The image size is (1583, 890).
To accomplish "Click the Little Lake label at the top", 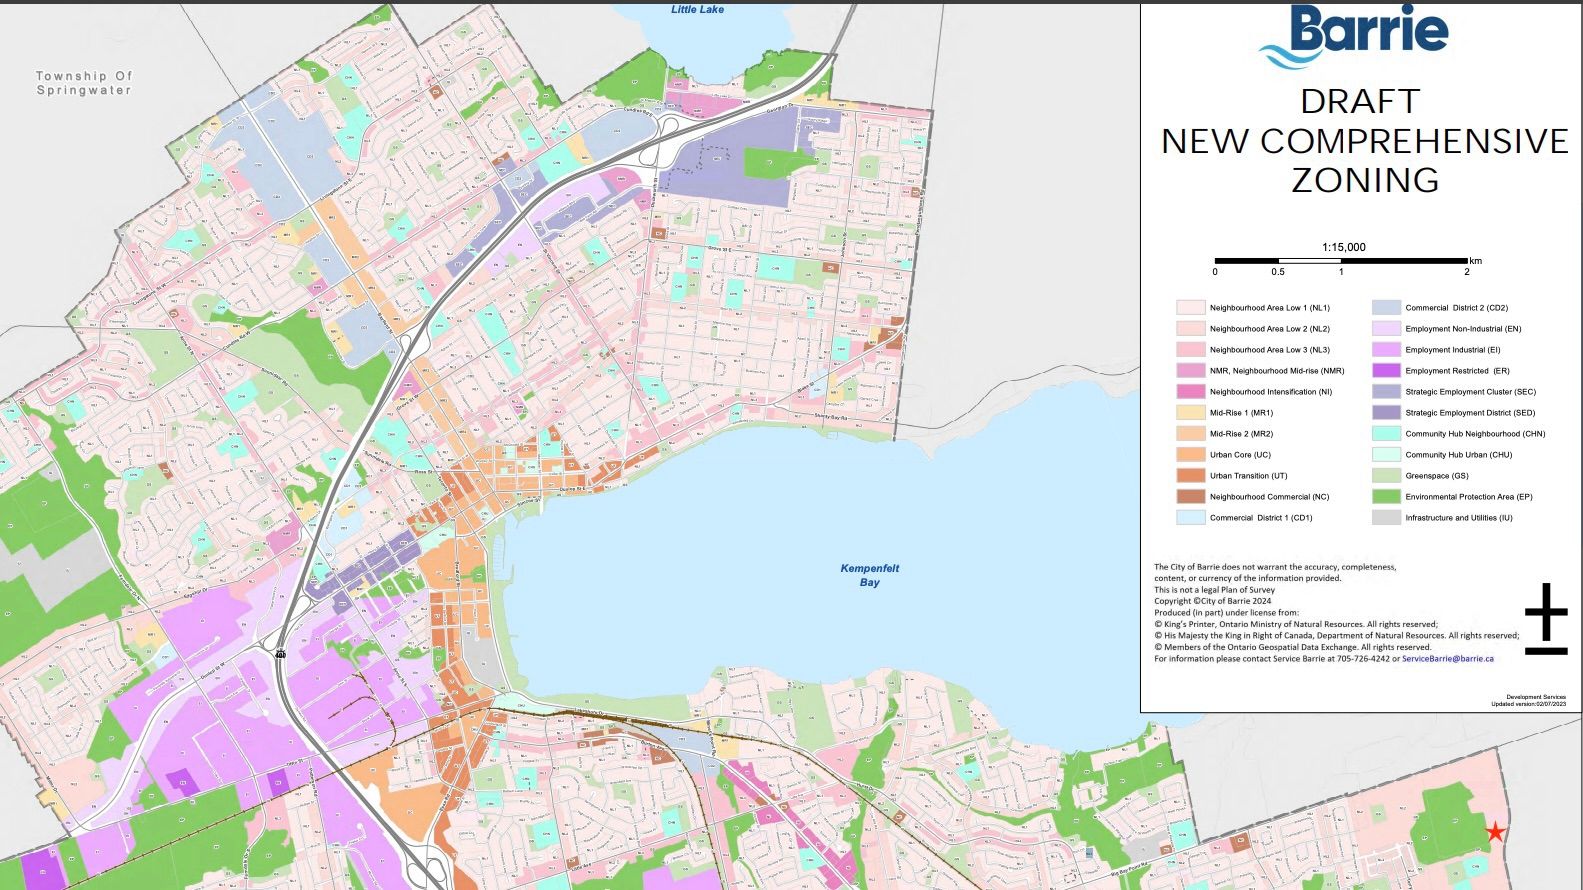I will [697, 10].
